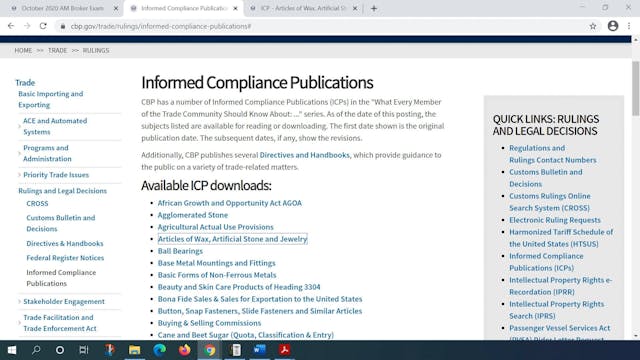Open the Windows Start menu
Viewport: 640px width, 360px height.
click(12, 350)
